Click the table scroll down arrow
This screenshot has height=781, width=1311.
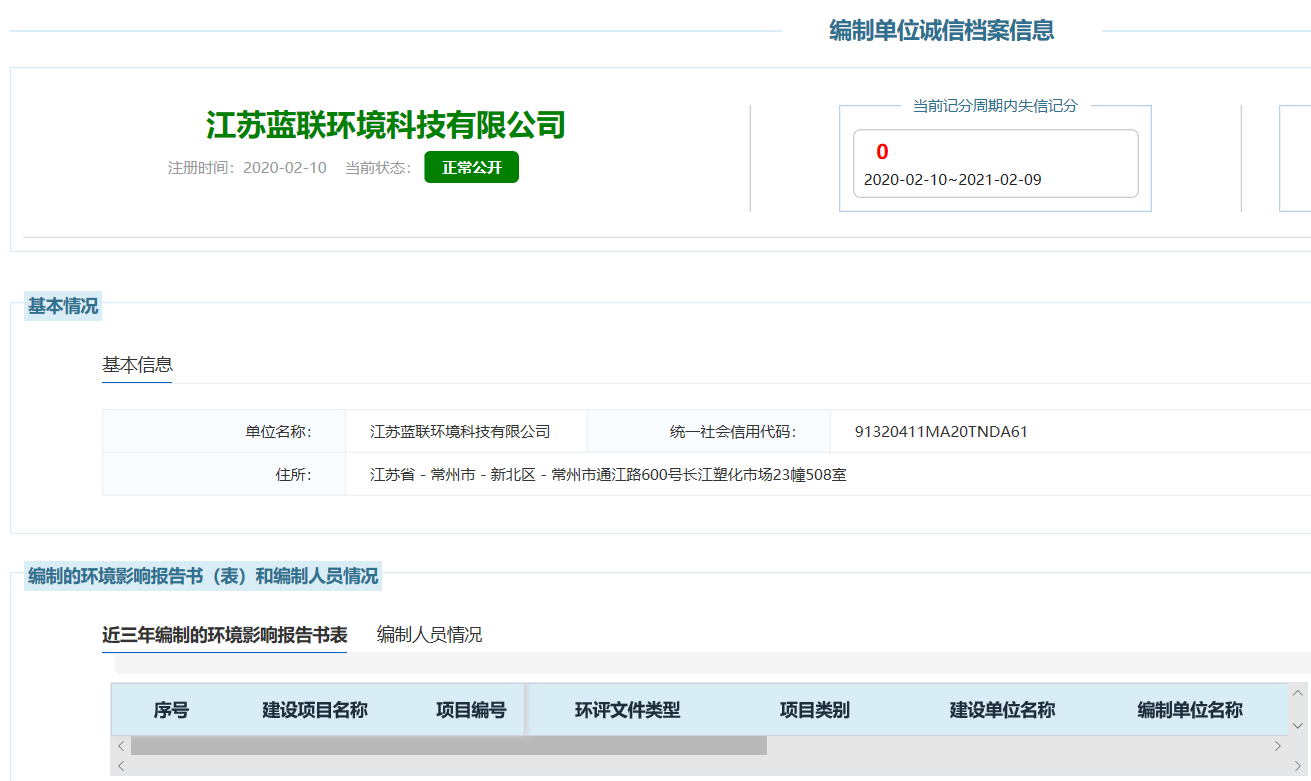(x=1298, y=725)
